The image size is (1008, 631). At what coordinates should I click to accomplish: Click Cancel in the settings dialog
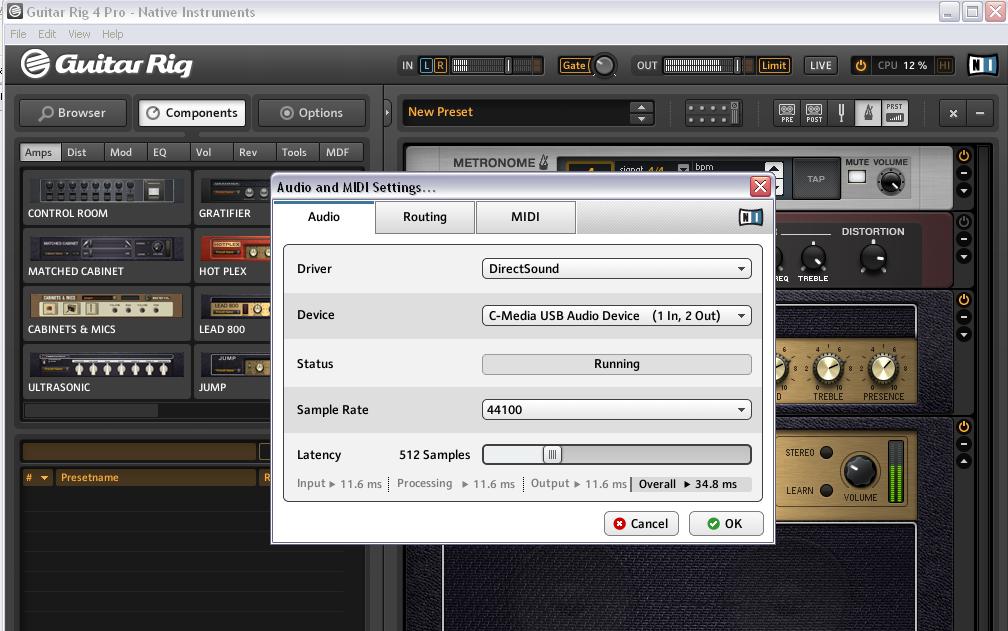pos(641,524)
